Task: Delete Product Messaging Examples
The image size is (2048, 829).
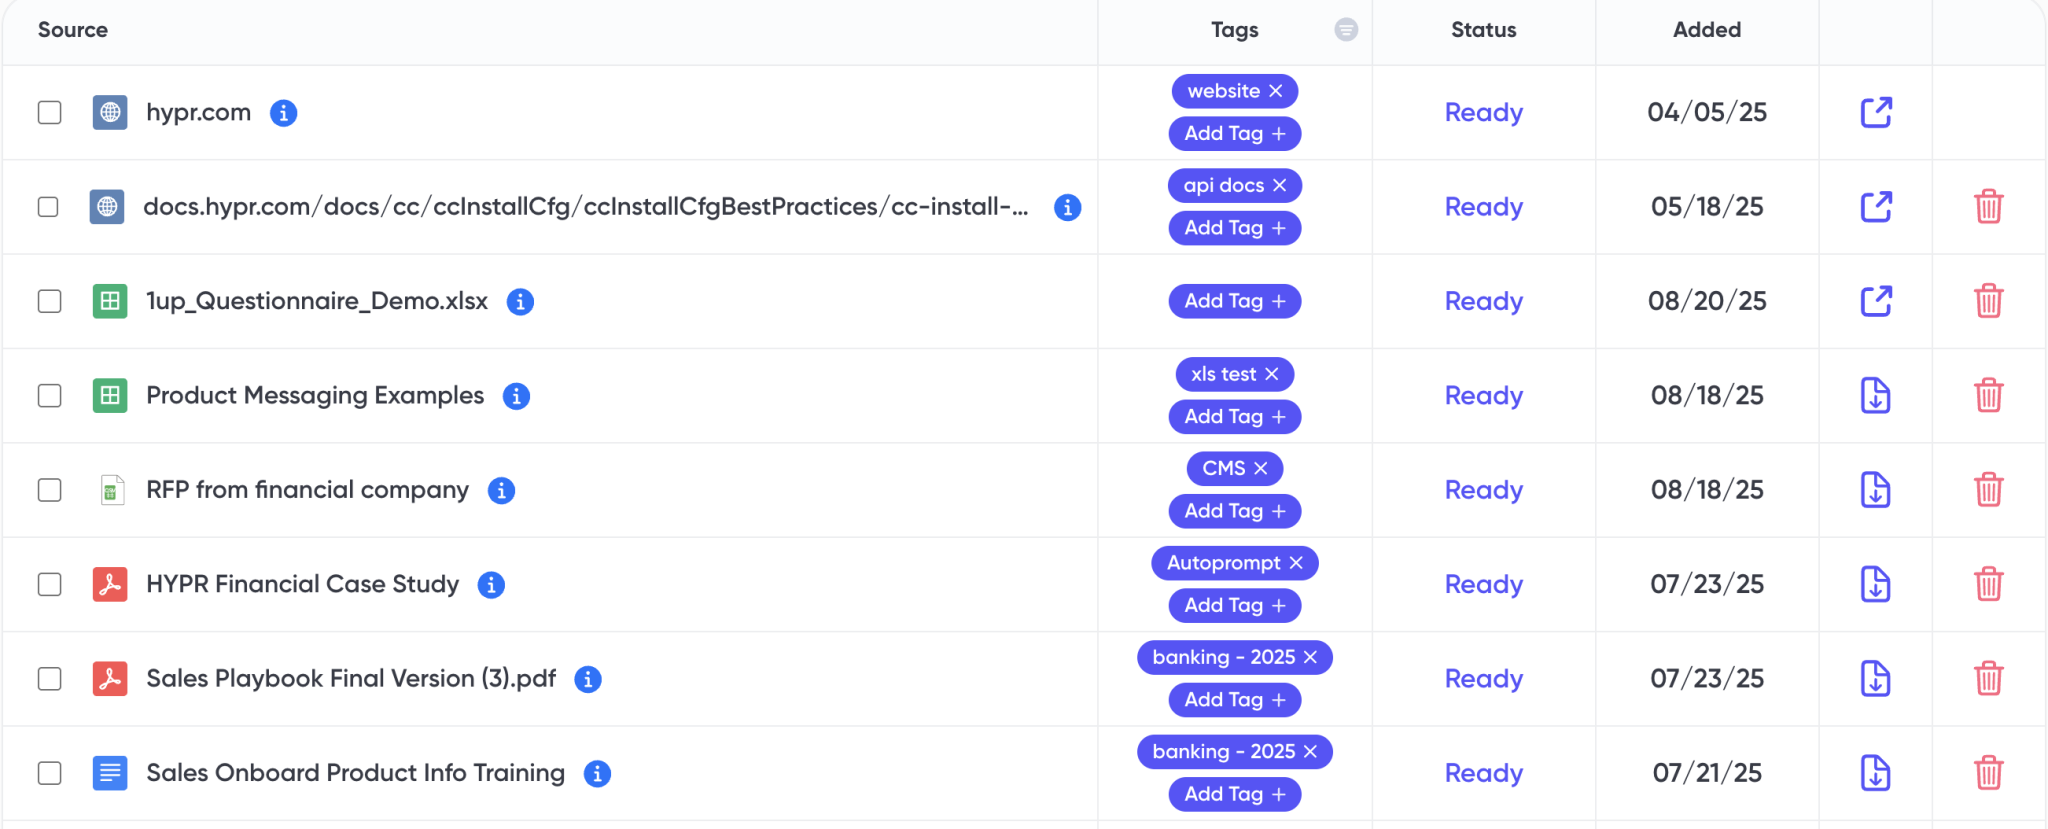Action: [x=1989, y=396]
